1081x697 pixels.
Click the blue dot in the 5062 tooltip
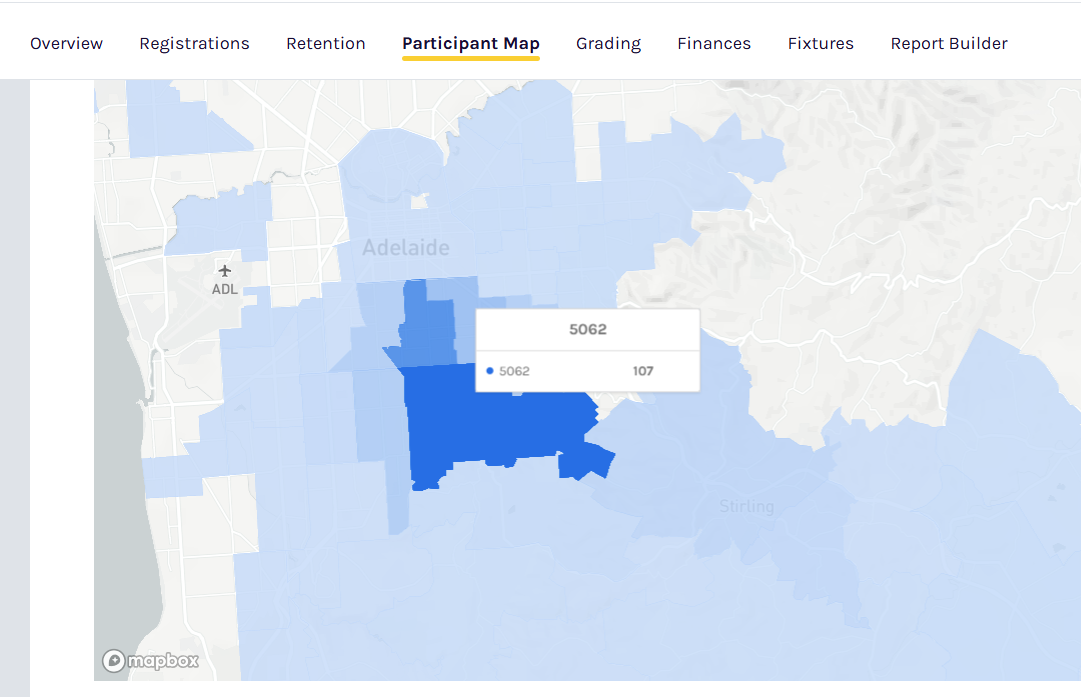point(489,371)
